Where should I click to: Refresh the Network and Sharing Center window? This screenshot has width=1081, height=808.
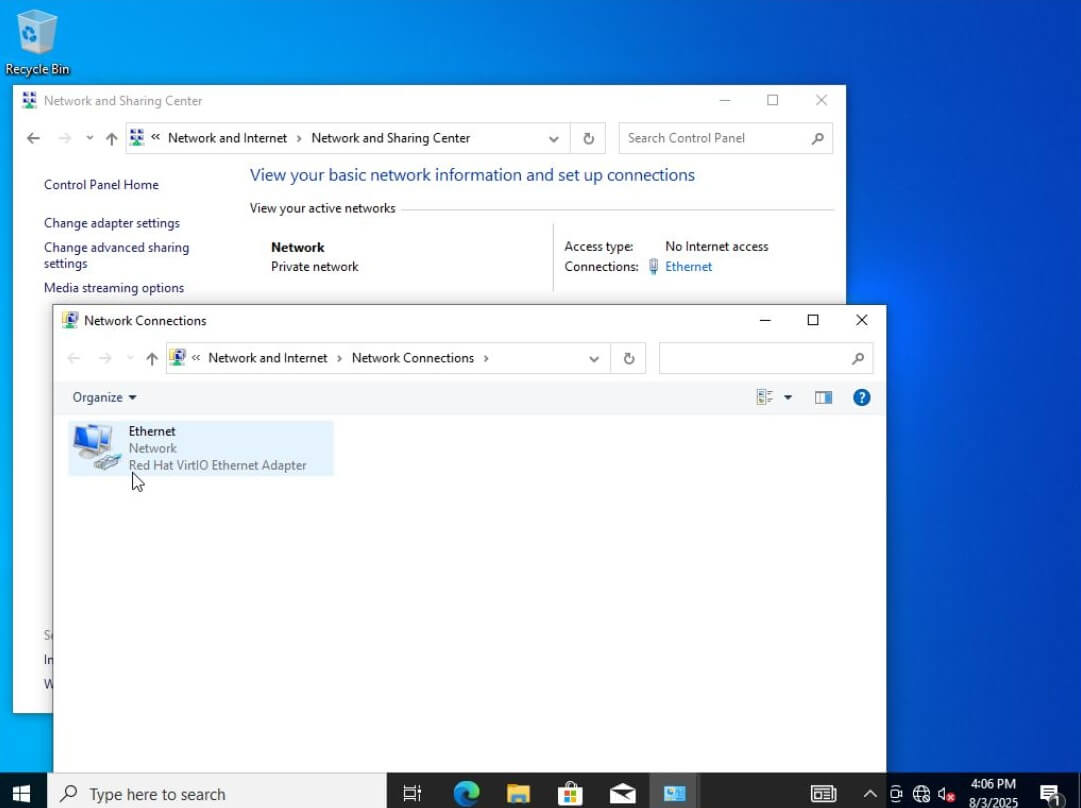[x=588, y=139]
